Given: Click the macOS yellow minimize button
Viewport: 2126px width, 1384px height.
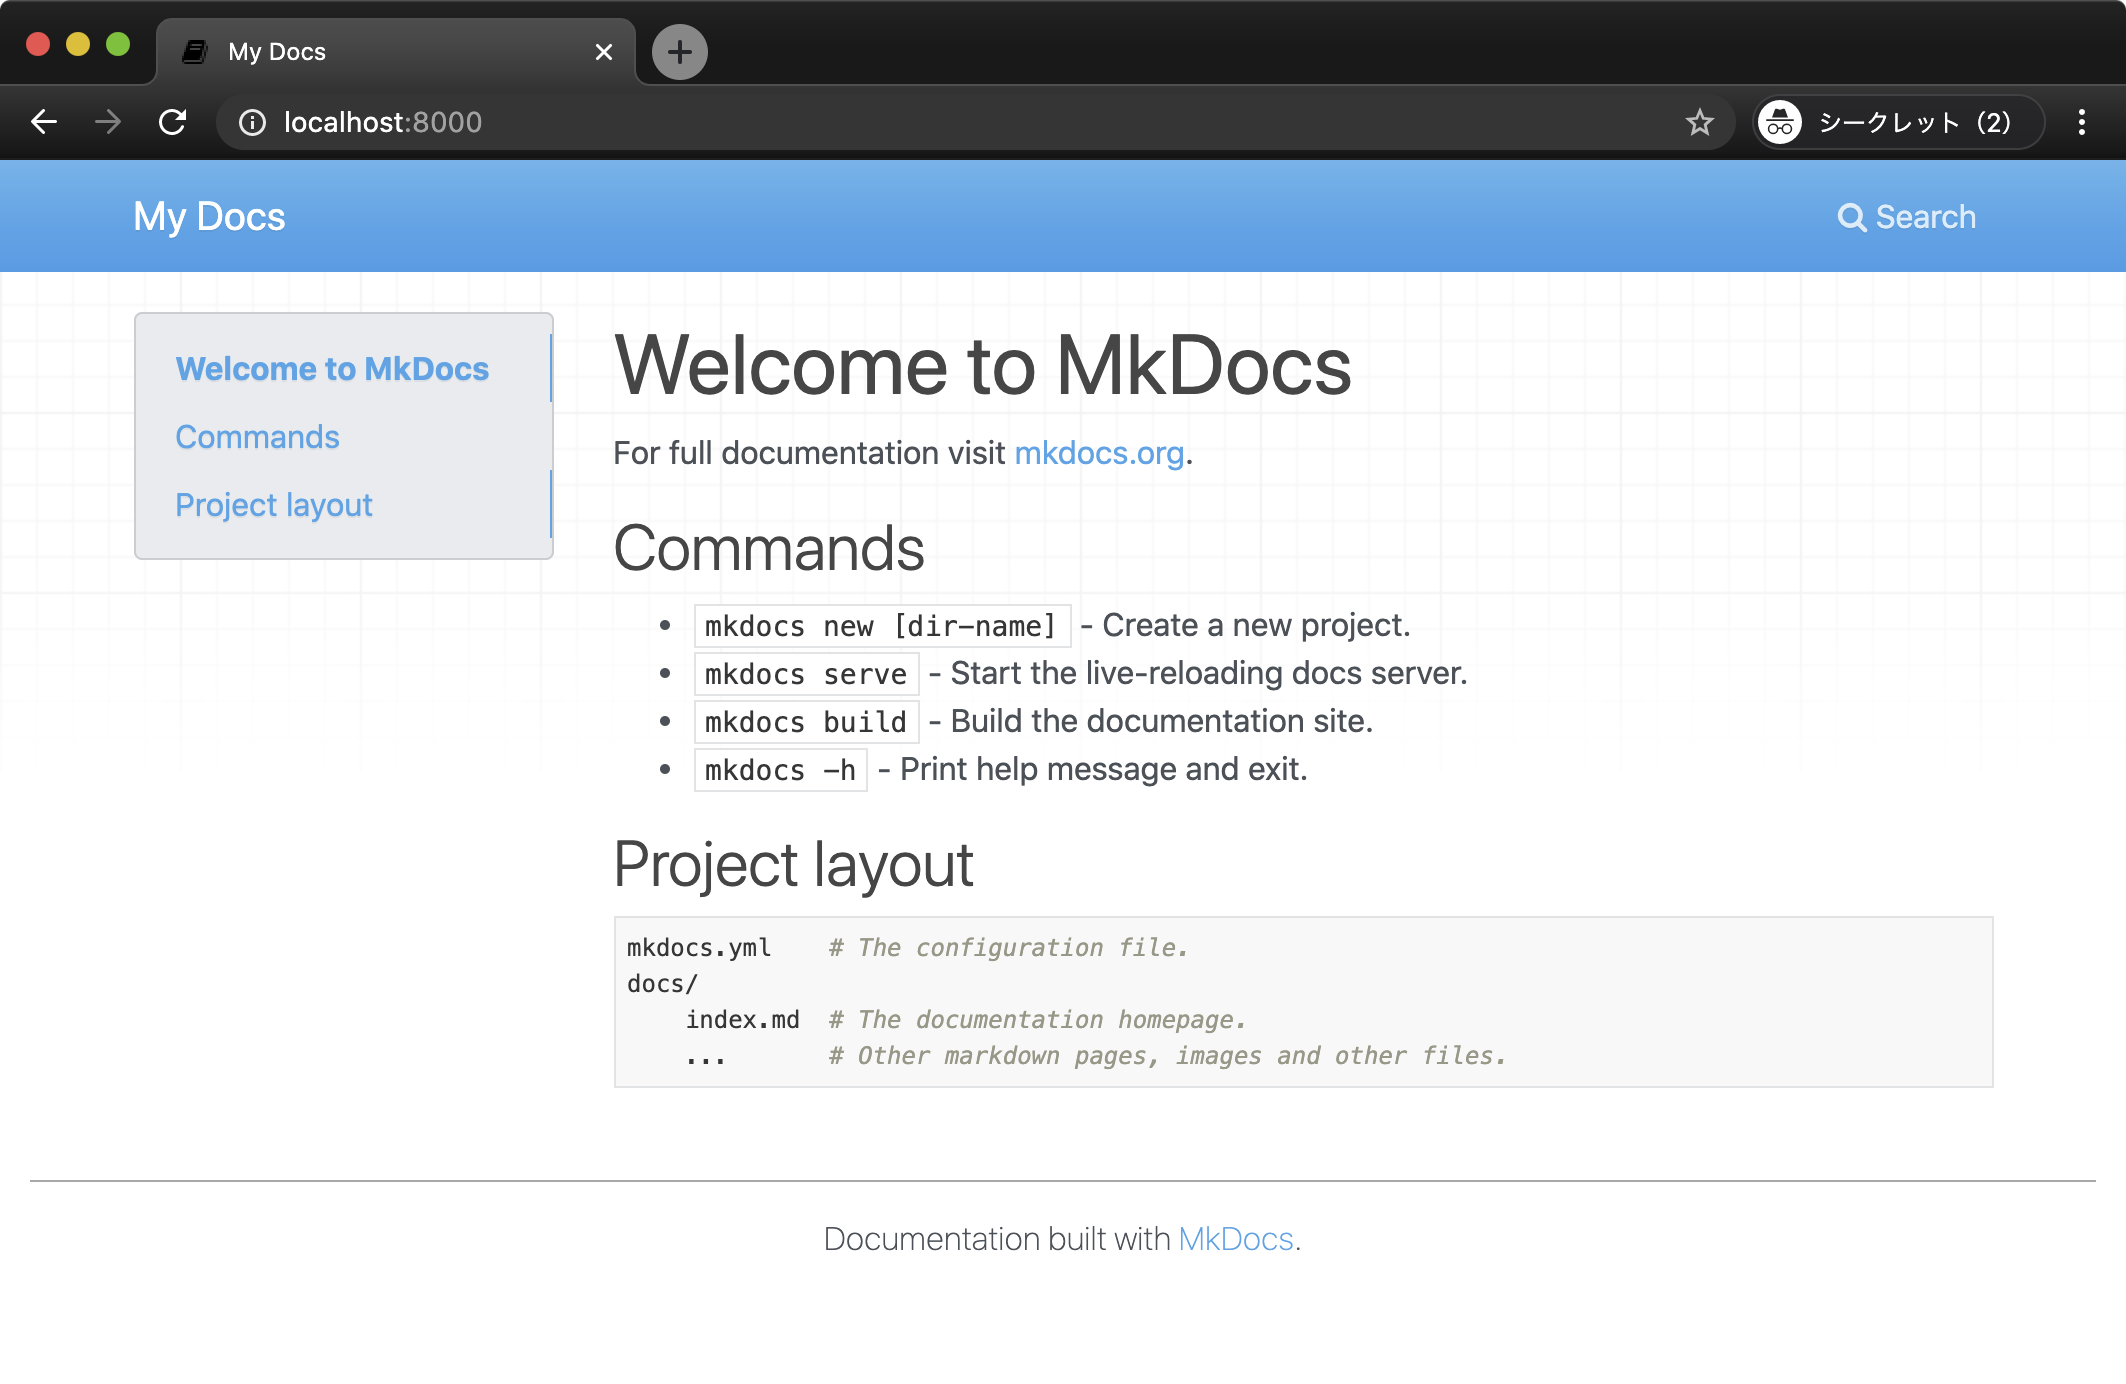Looking at the screenshot, I should pos(78,44).
